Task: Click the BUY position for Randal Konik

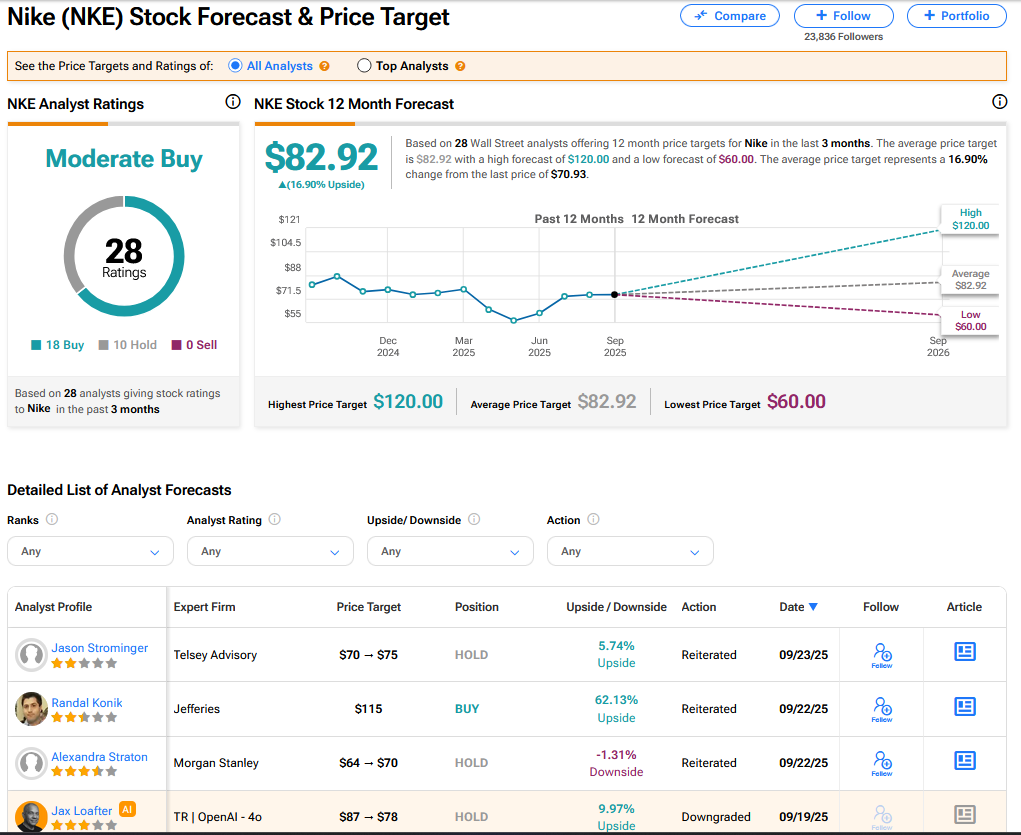Action: click(x=467, y=709)
